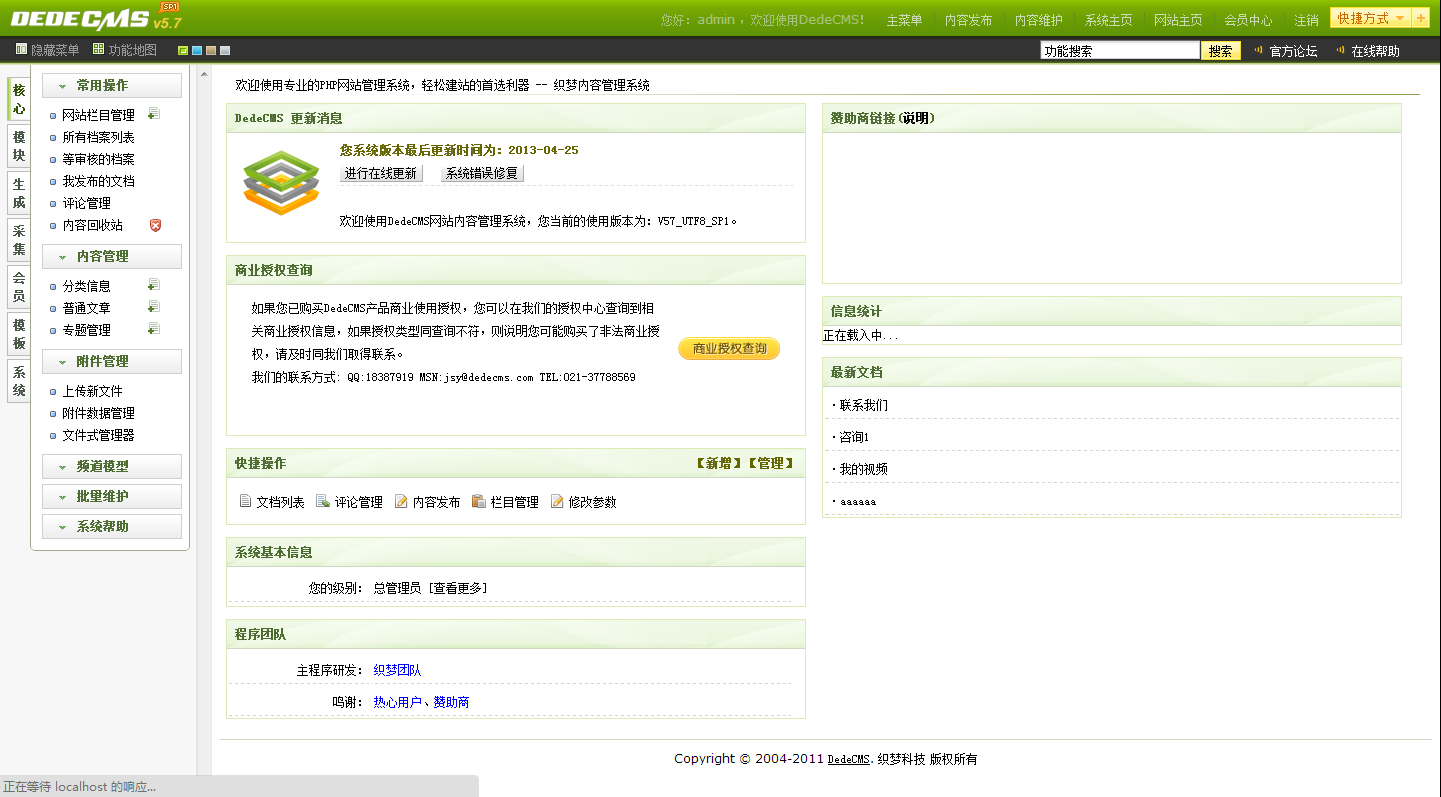Switch to the 生成 side tab
Viewport: 1441px width, 797px height.
18,193
